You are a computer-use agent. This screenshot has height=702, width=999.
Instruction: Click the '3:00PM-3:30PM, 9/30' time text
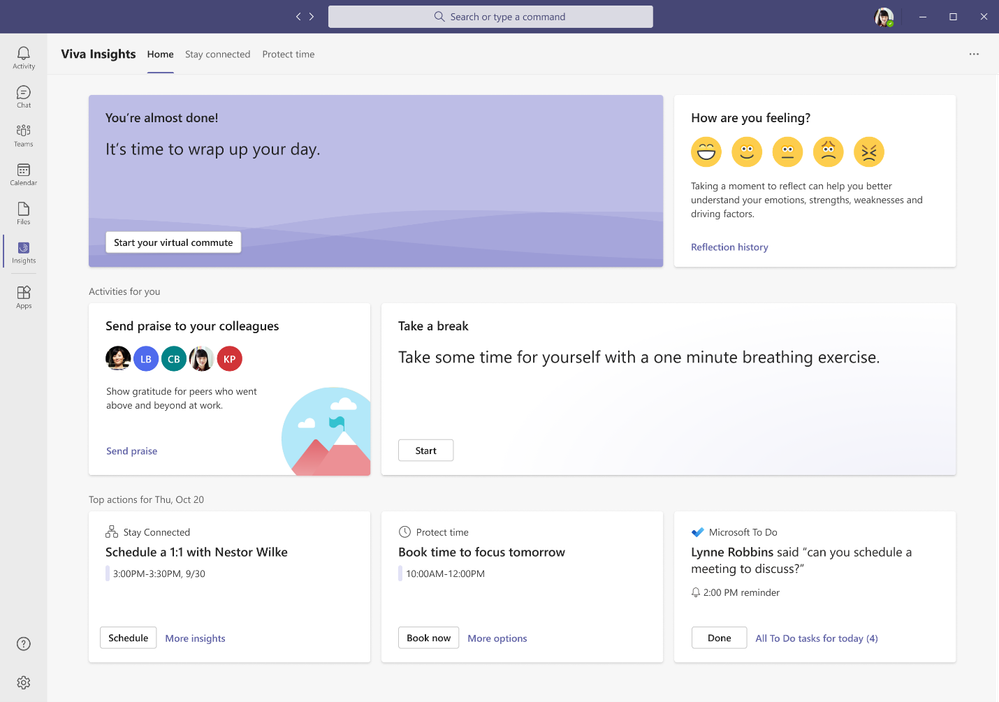click(x=159, y=573)
